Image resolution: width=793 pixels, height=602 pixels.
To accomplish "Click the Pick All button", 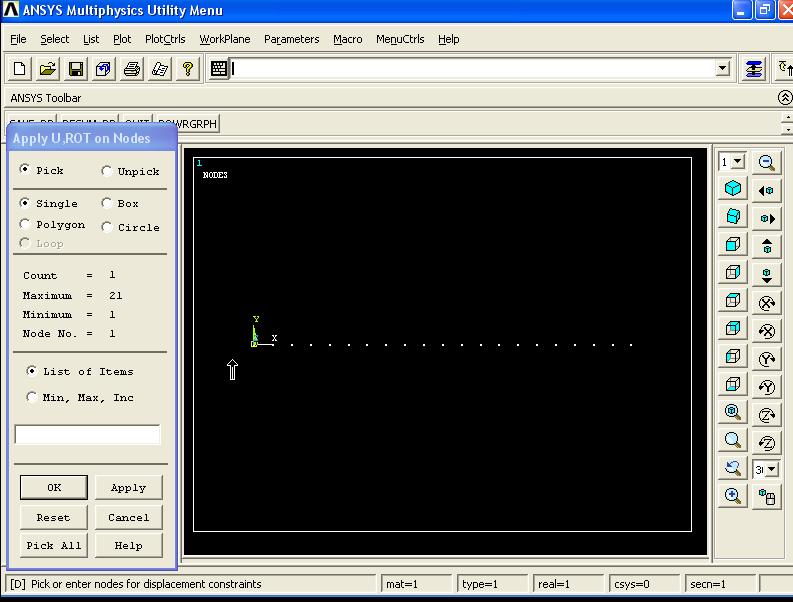I will (x=54, y=545).
